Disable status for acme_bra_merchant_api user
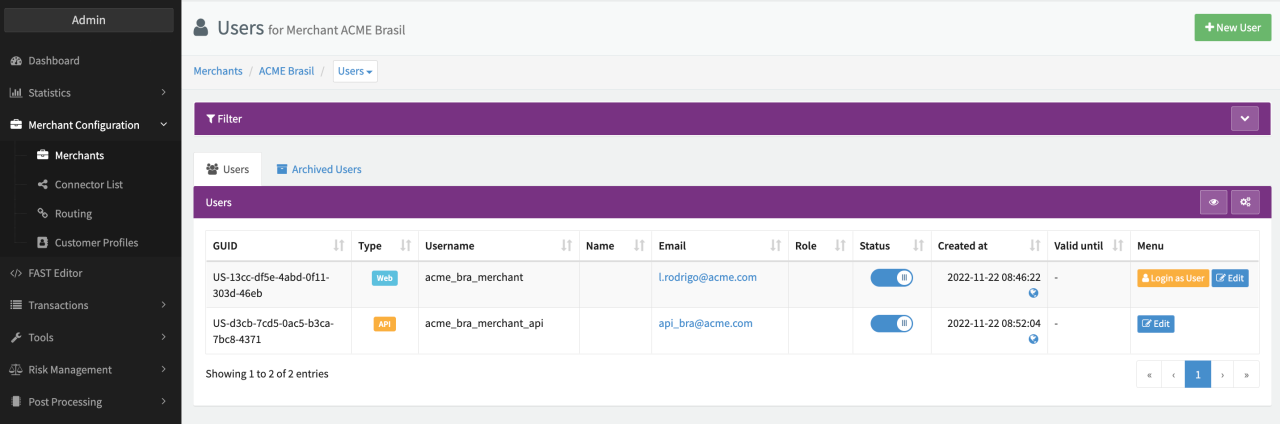The image size is (1280, 424). click(891, 324)
